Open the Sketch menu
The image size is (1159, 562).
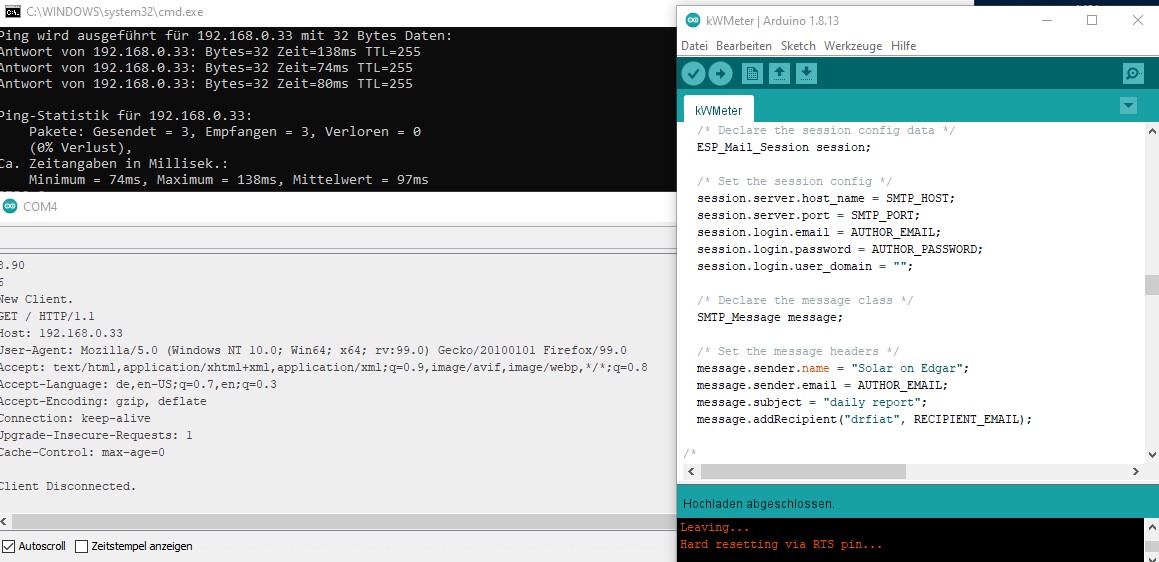pyautogui.click(x=798, y=46)
